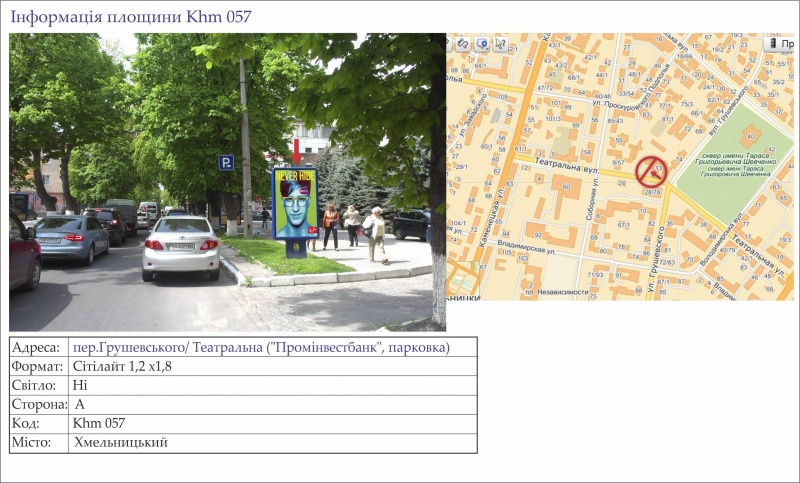Image resolution: width=800 pixels, height=483 pixels.
Task: Click the Khm 057 code cell
Action: 99,423
